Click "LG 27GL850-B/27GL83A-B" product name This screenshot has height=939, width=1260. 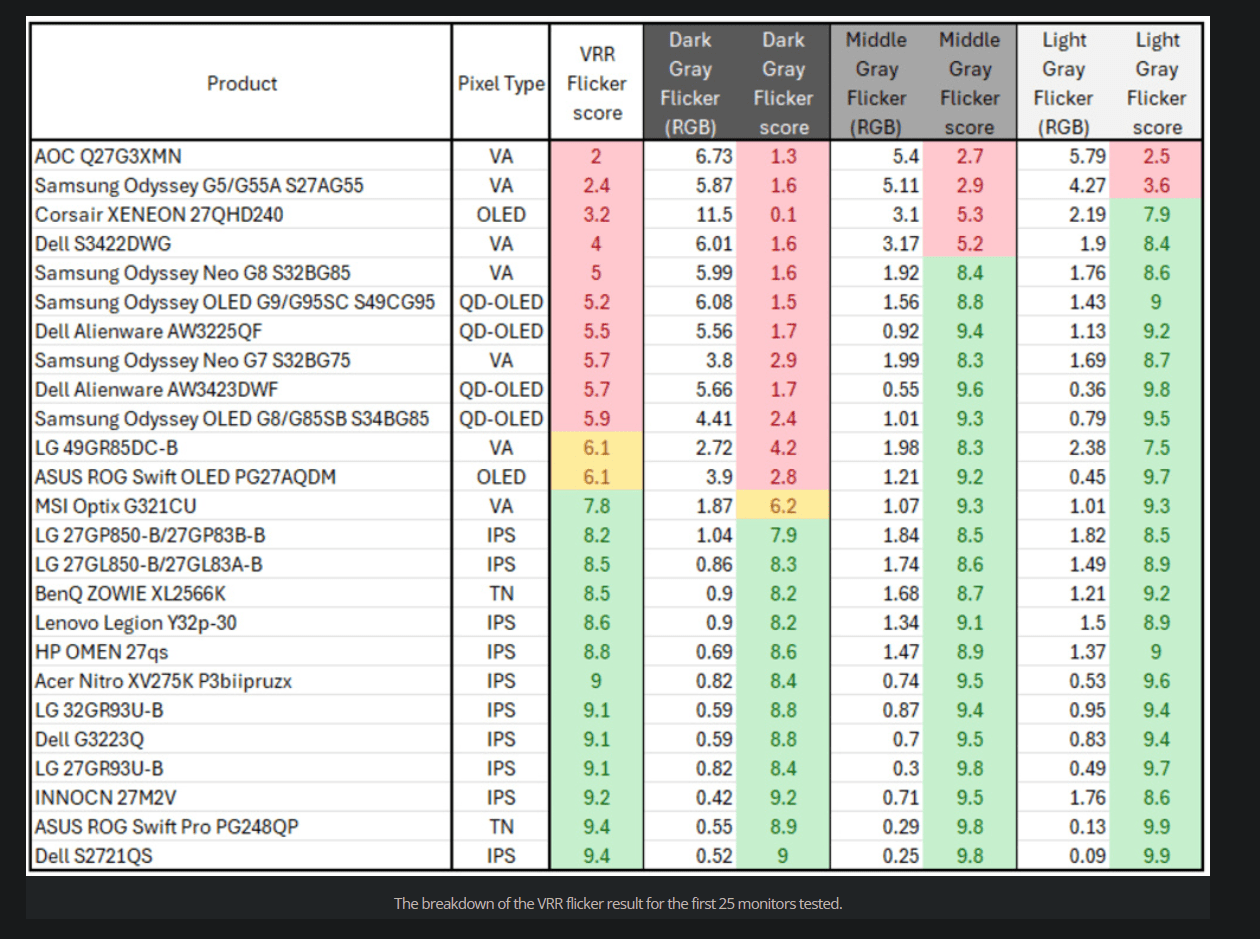(x=149, y=563)
